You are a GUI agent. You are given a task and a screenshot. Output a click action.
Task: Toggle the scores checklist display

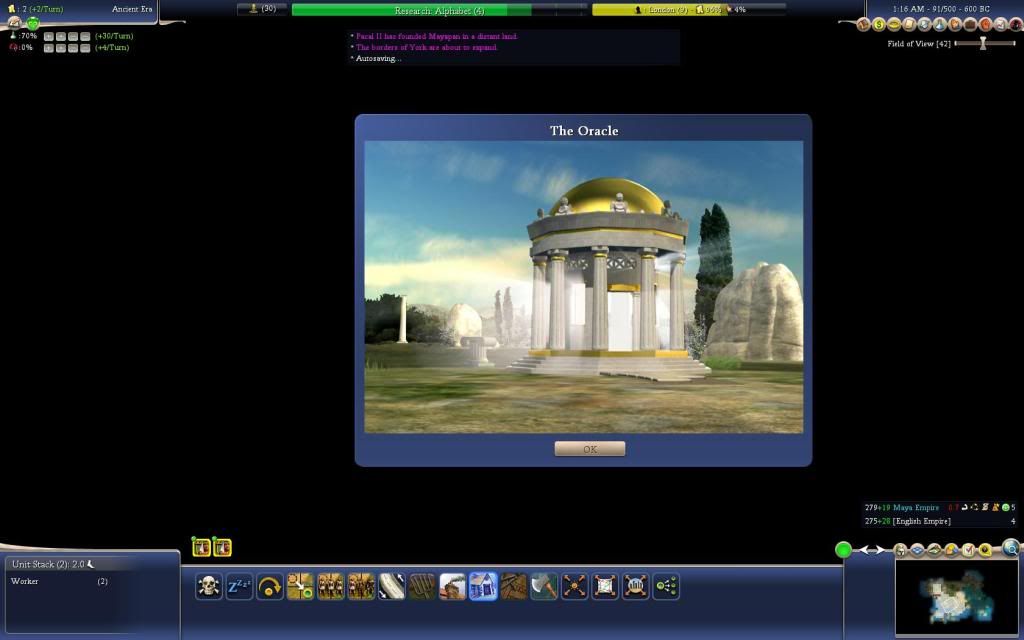coord(968,551)
